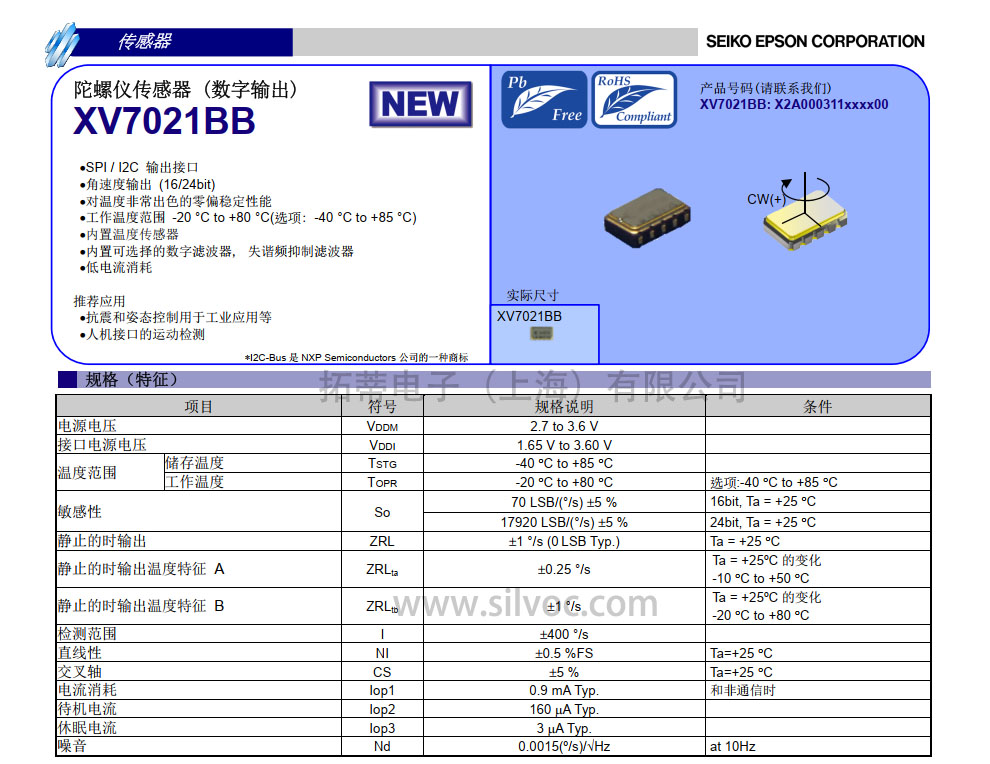Screen dimensions: 990x764
Task: Click the Iop2 symbol cell
Action: click(382, 709)
